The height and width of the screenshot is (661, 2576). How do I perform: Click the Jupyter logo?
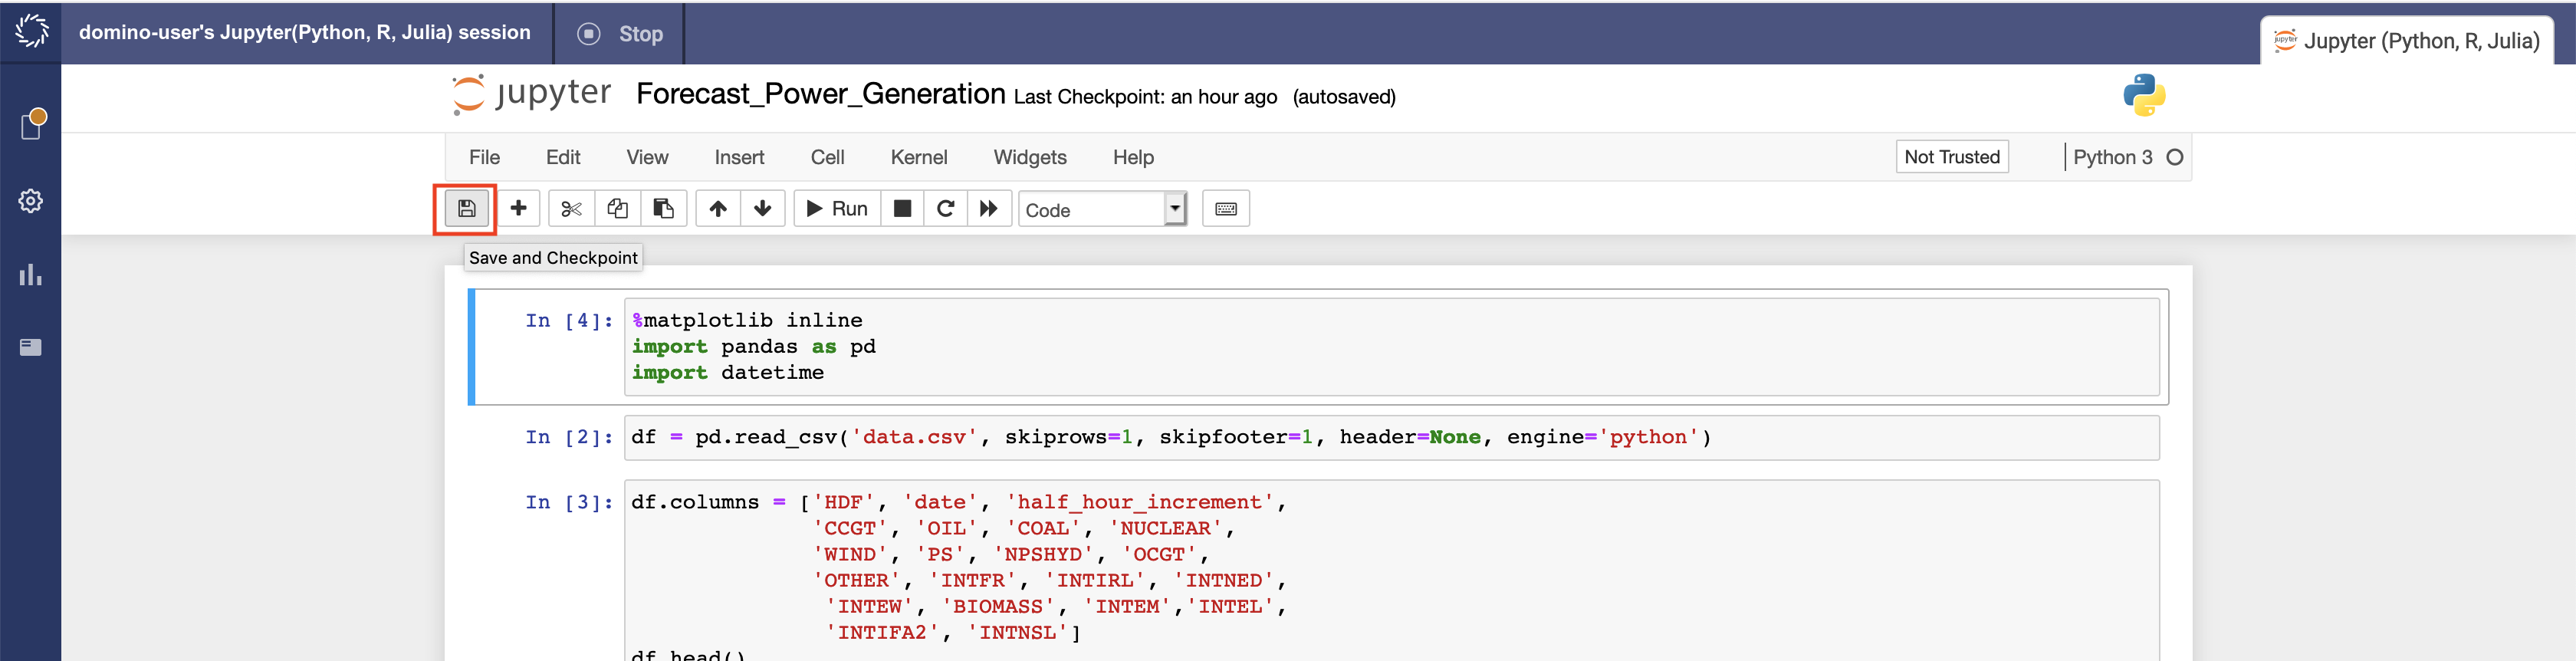click(x=531, y=94)
